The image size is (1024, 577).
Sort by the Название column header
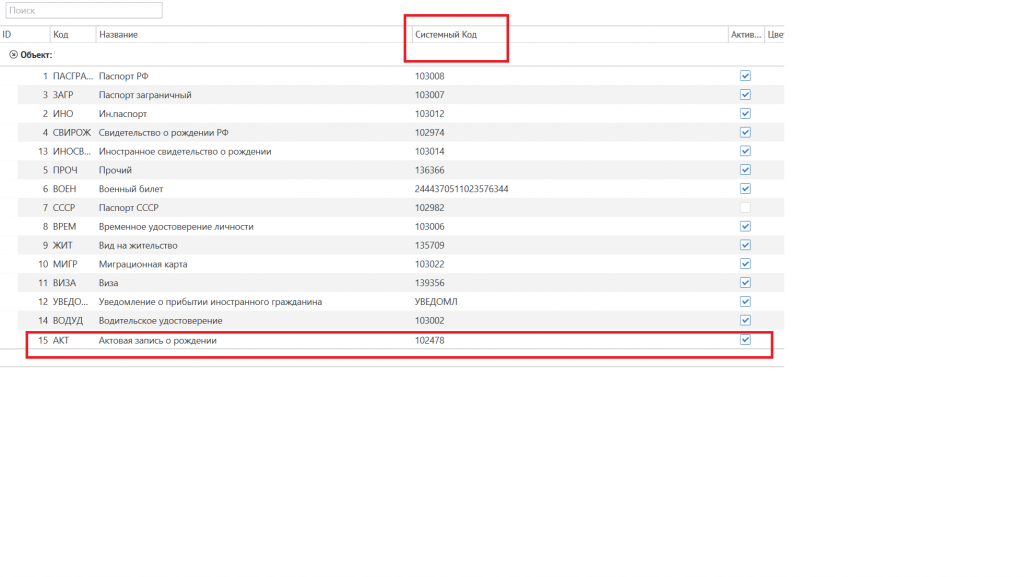click(118, 35)
